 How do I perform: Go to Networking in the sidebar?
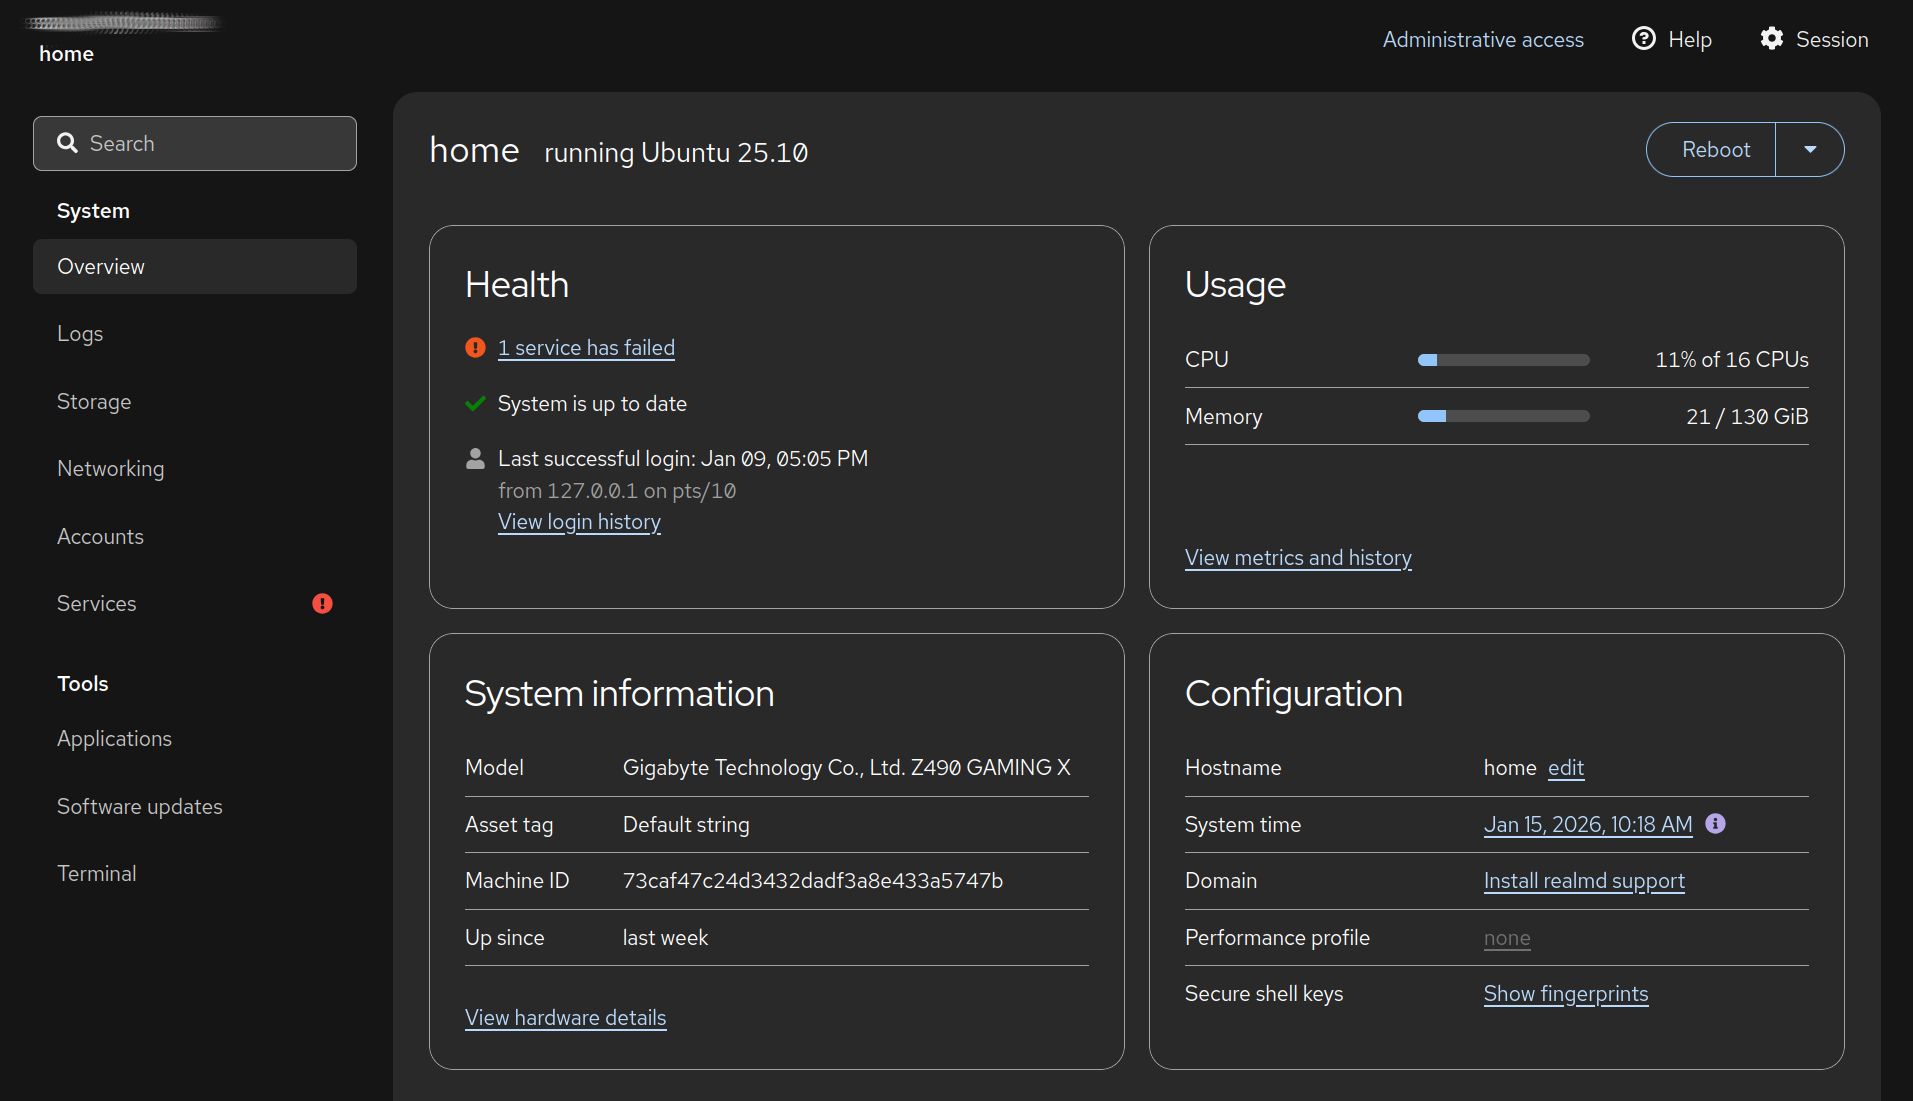click(x=110, y=469)
